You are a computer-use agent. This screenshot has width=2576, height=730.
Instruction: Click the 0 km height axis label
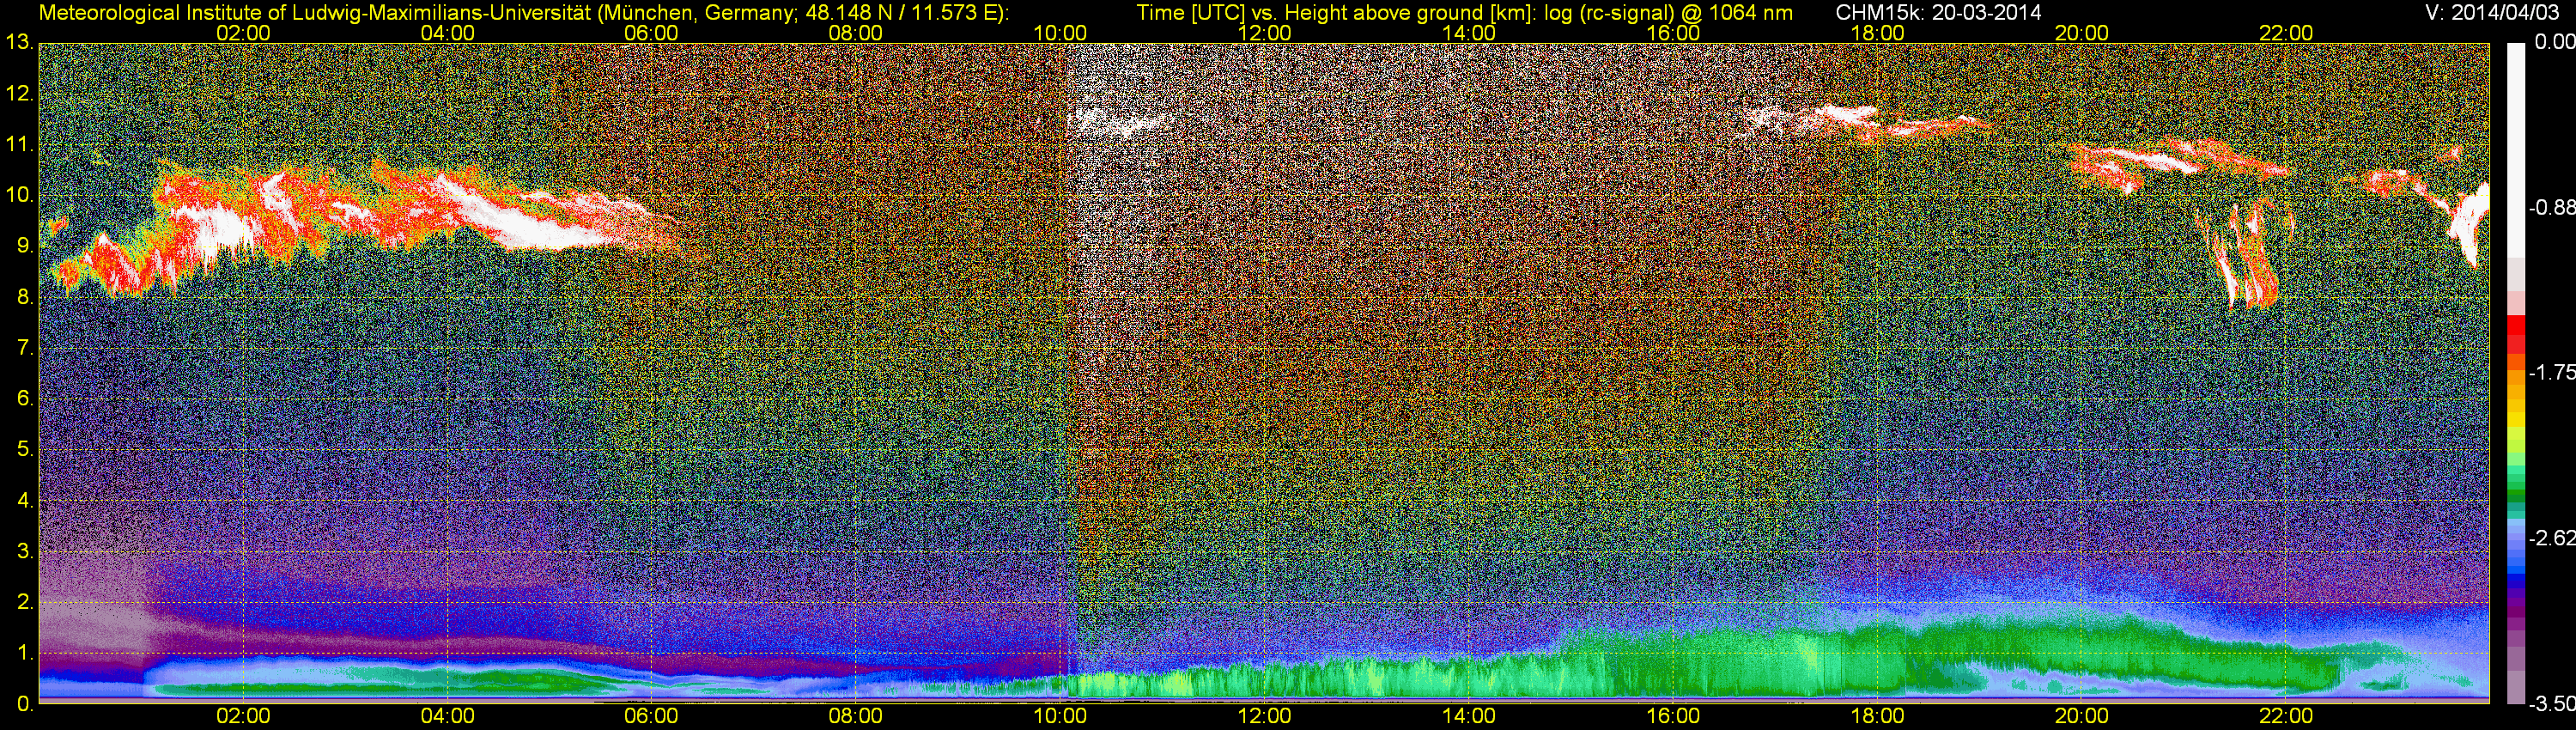coord(25,704)
